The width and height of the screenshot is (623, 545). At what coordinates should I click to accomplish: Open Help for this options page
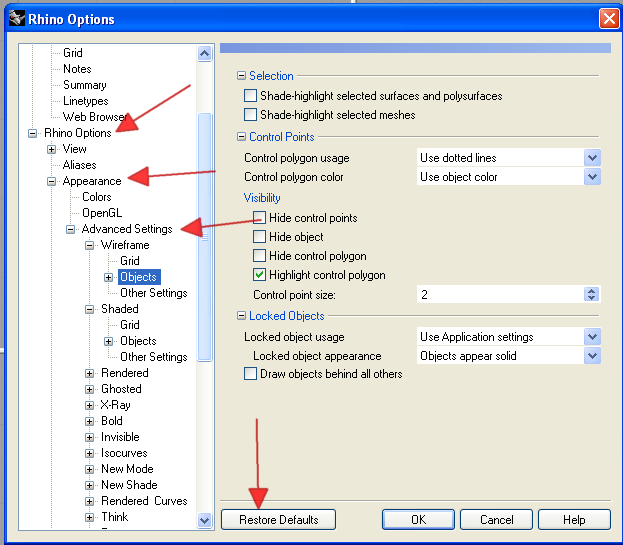pyautogui.click(x=574, y=520)
